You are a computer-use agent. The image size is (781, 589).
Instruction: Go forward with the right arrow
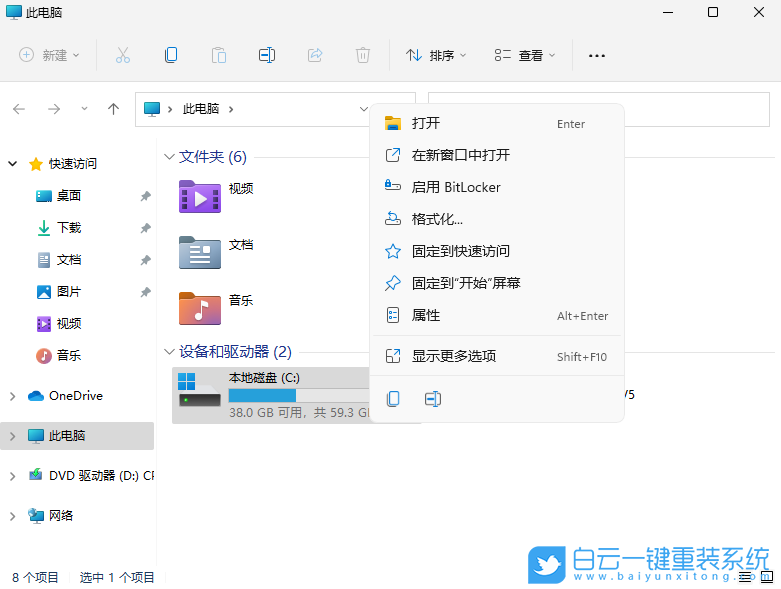(54, 109)
